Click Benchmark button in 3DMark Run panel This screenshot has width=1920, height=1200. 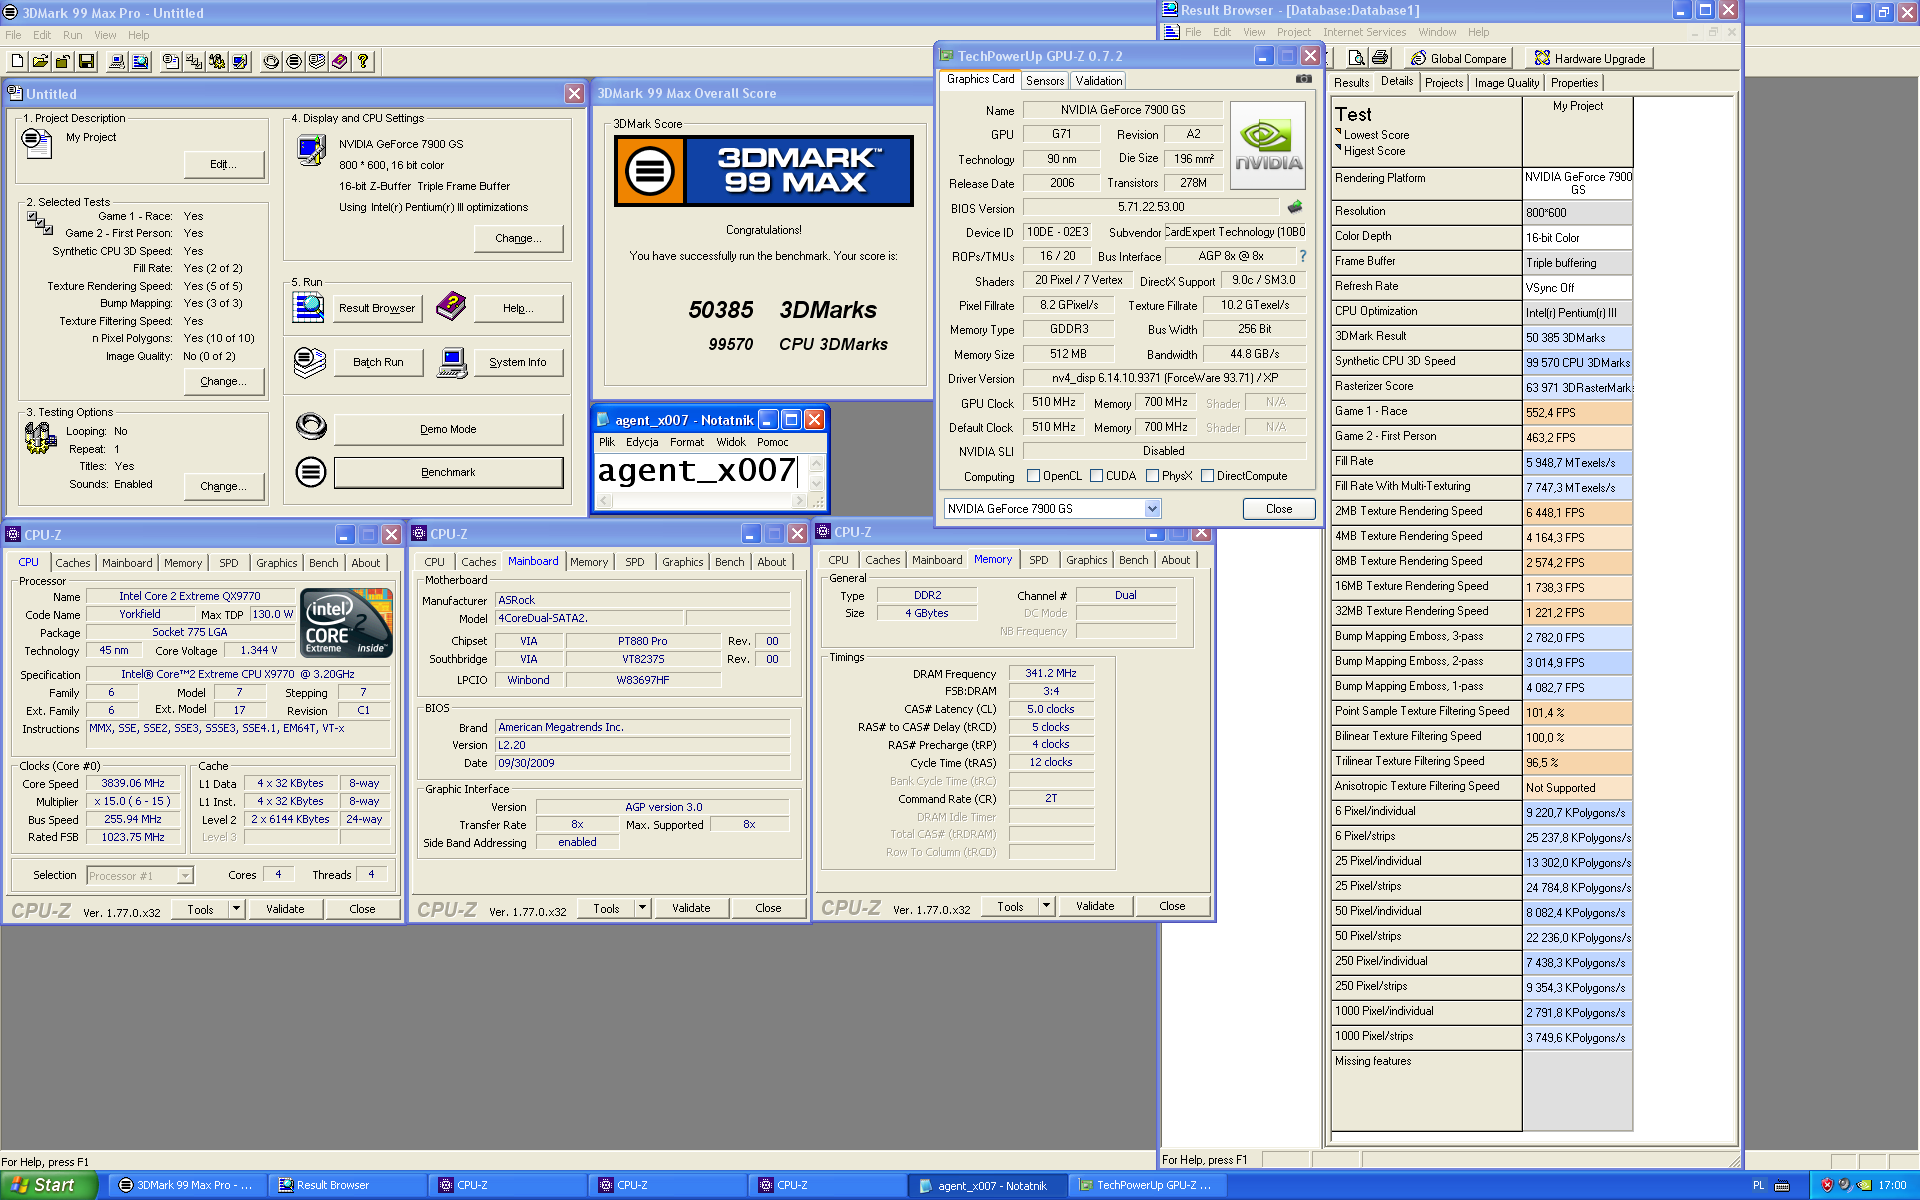click(448, 472)
